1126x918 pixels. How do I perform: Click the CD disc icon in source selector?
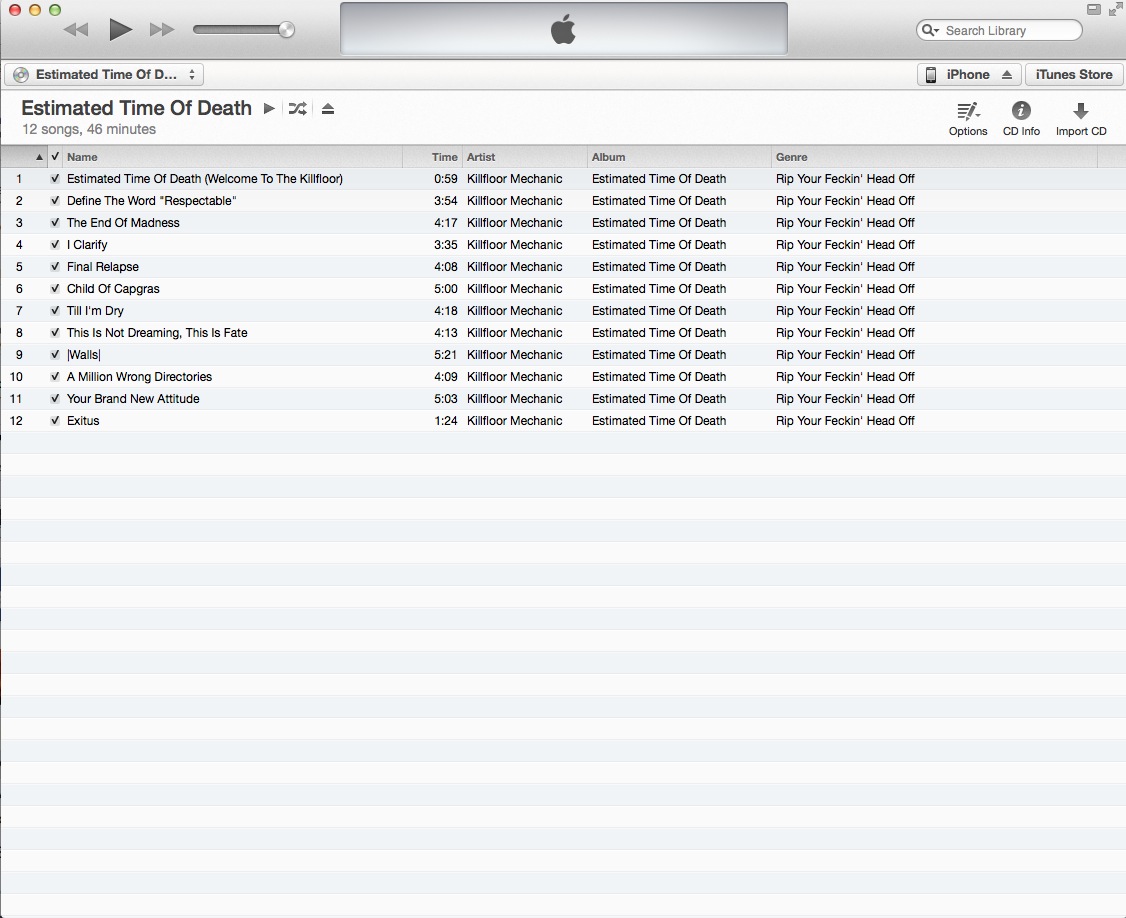click(22, 75)
